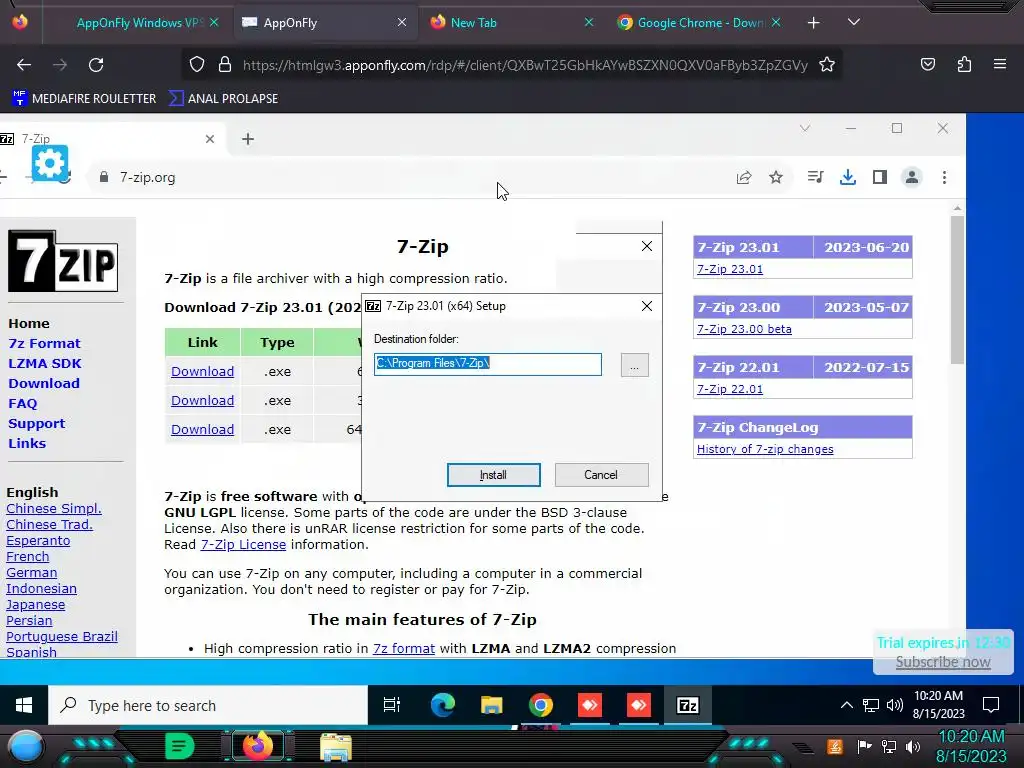1024x768 pixels.
Task: Expand Chrome's tab search chevron
Action: pos(805,128)
